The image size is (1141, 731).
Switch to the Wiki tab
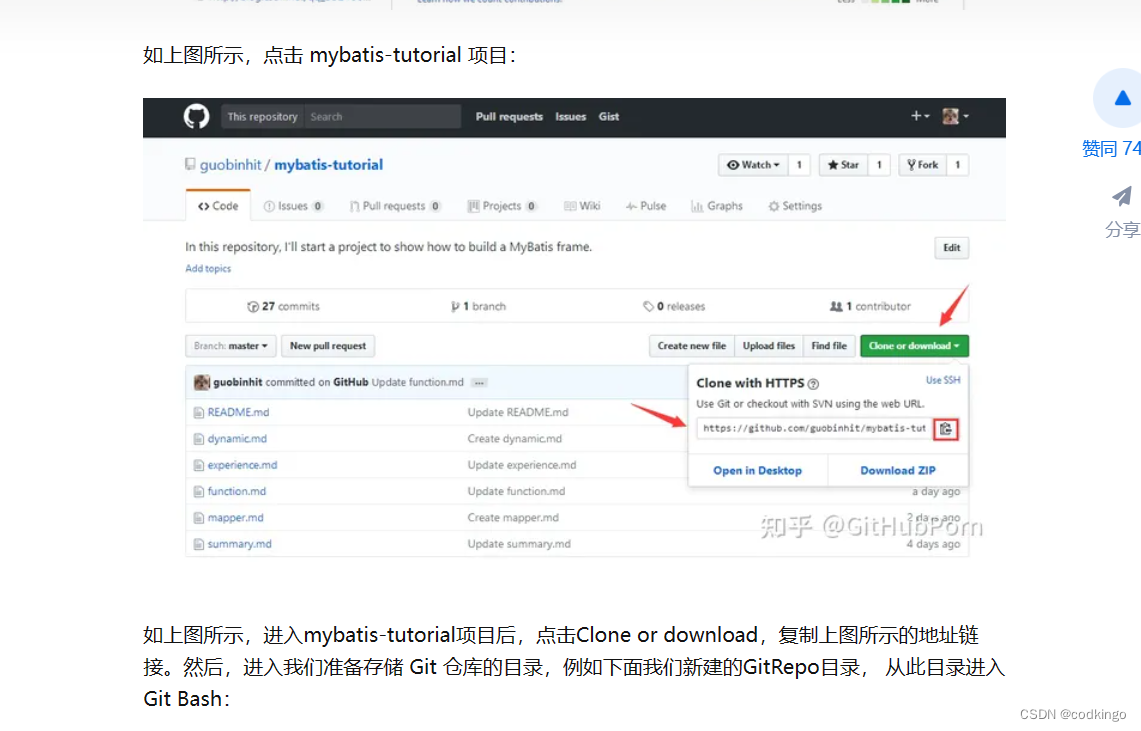(x=582, y=206)
